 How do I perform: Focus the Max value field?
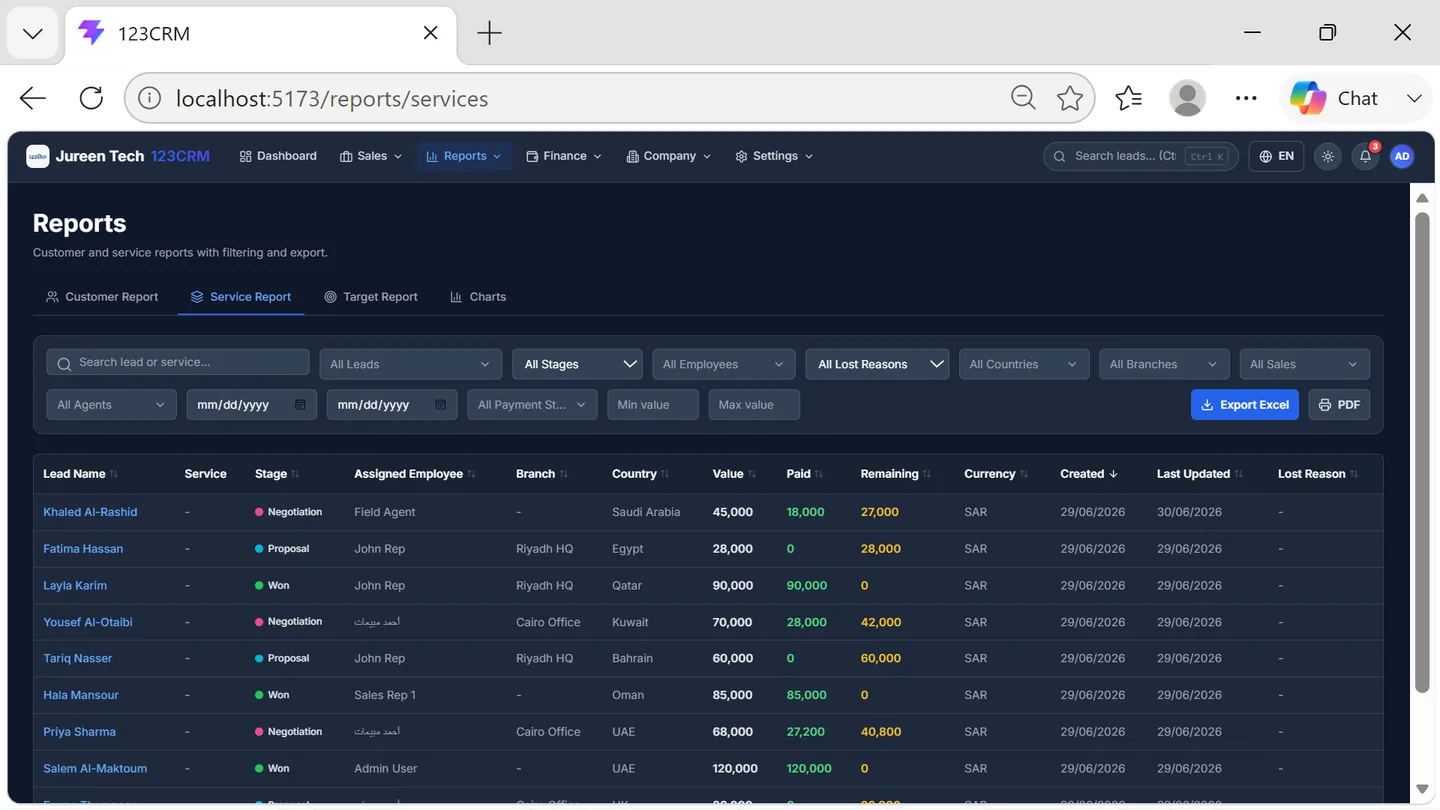pyautogui.click(x=754, y=405)
